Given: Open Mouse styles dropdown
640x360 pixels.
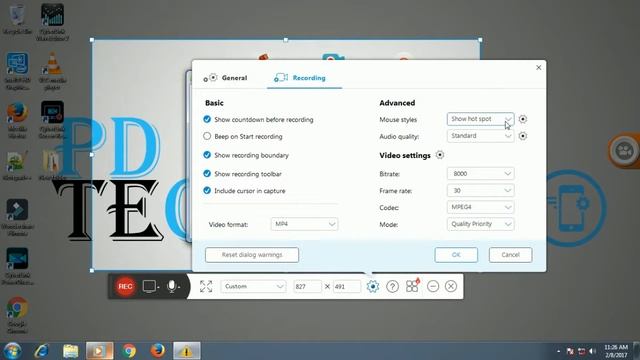Looking at the screenshot, I should (480, 119).
